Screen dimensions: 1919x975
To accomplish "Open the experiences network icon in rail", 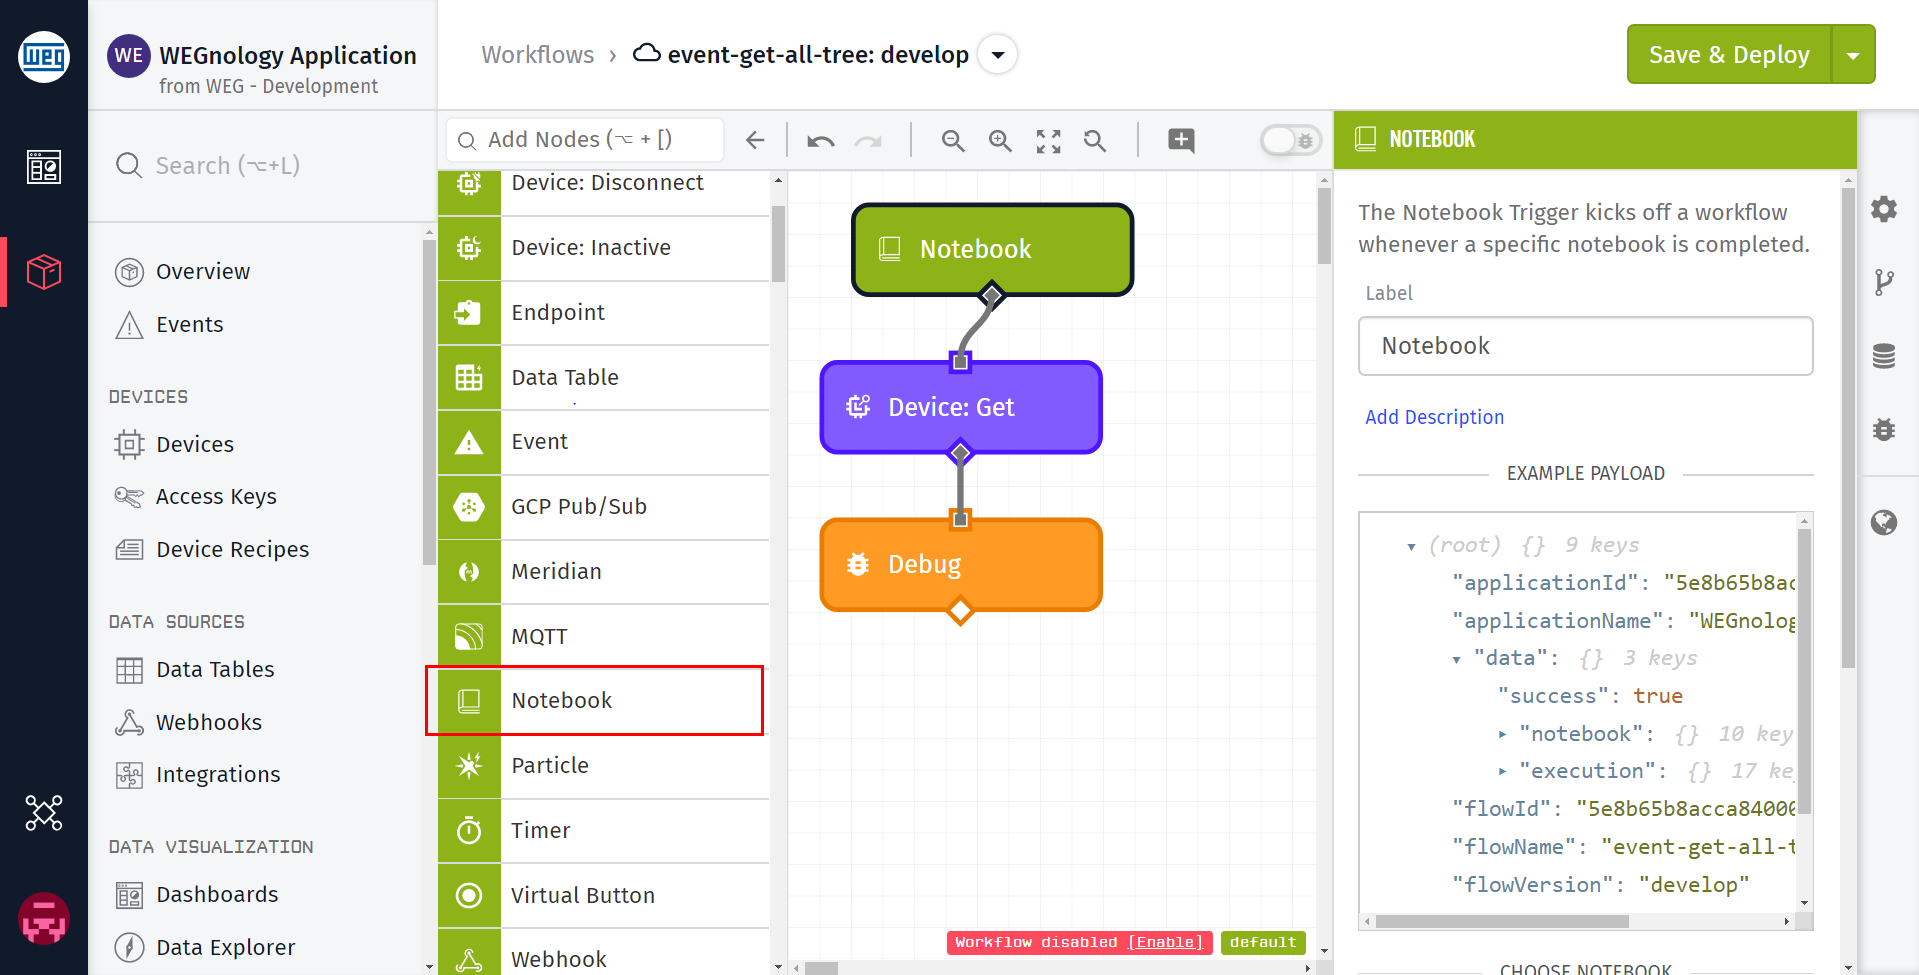I will pyautogui.click(x=44, y=813).
